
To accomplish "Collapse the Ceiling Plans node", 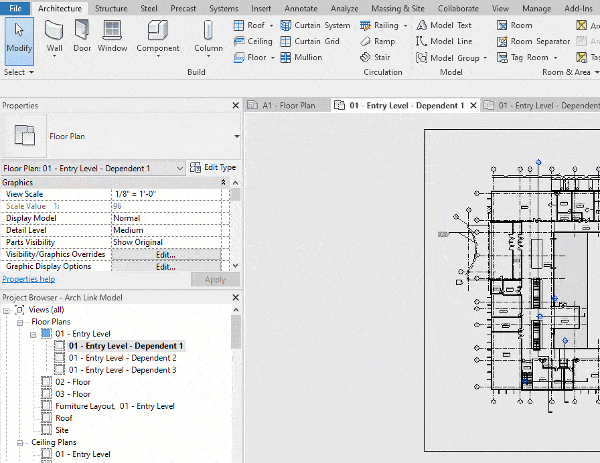I will pos(20,443).
